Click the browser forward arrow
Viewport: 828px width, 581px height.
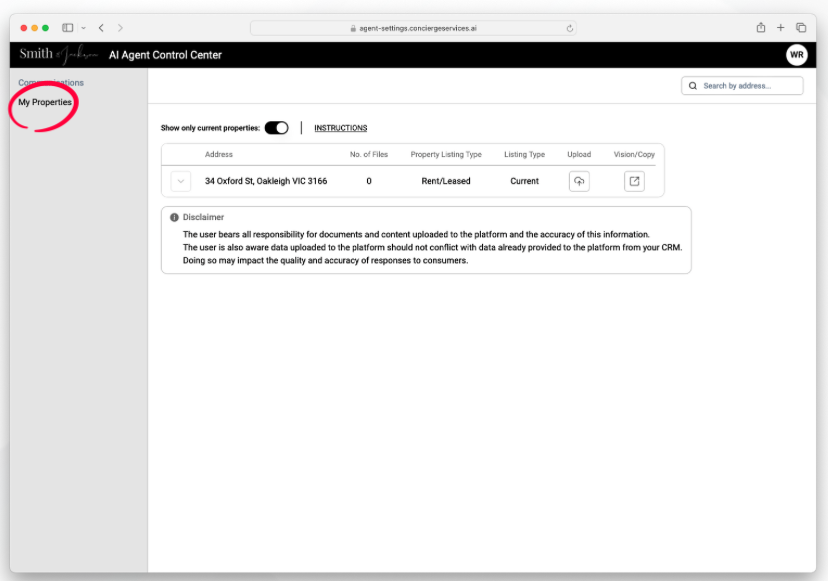coord(120,28)
